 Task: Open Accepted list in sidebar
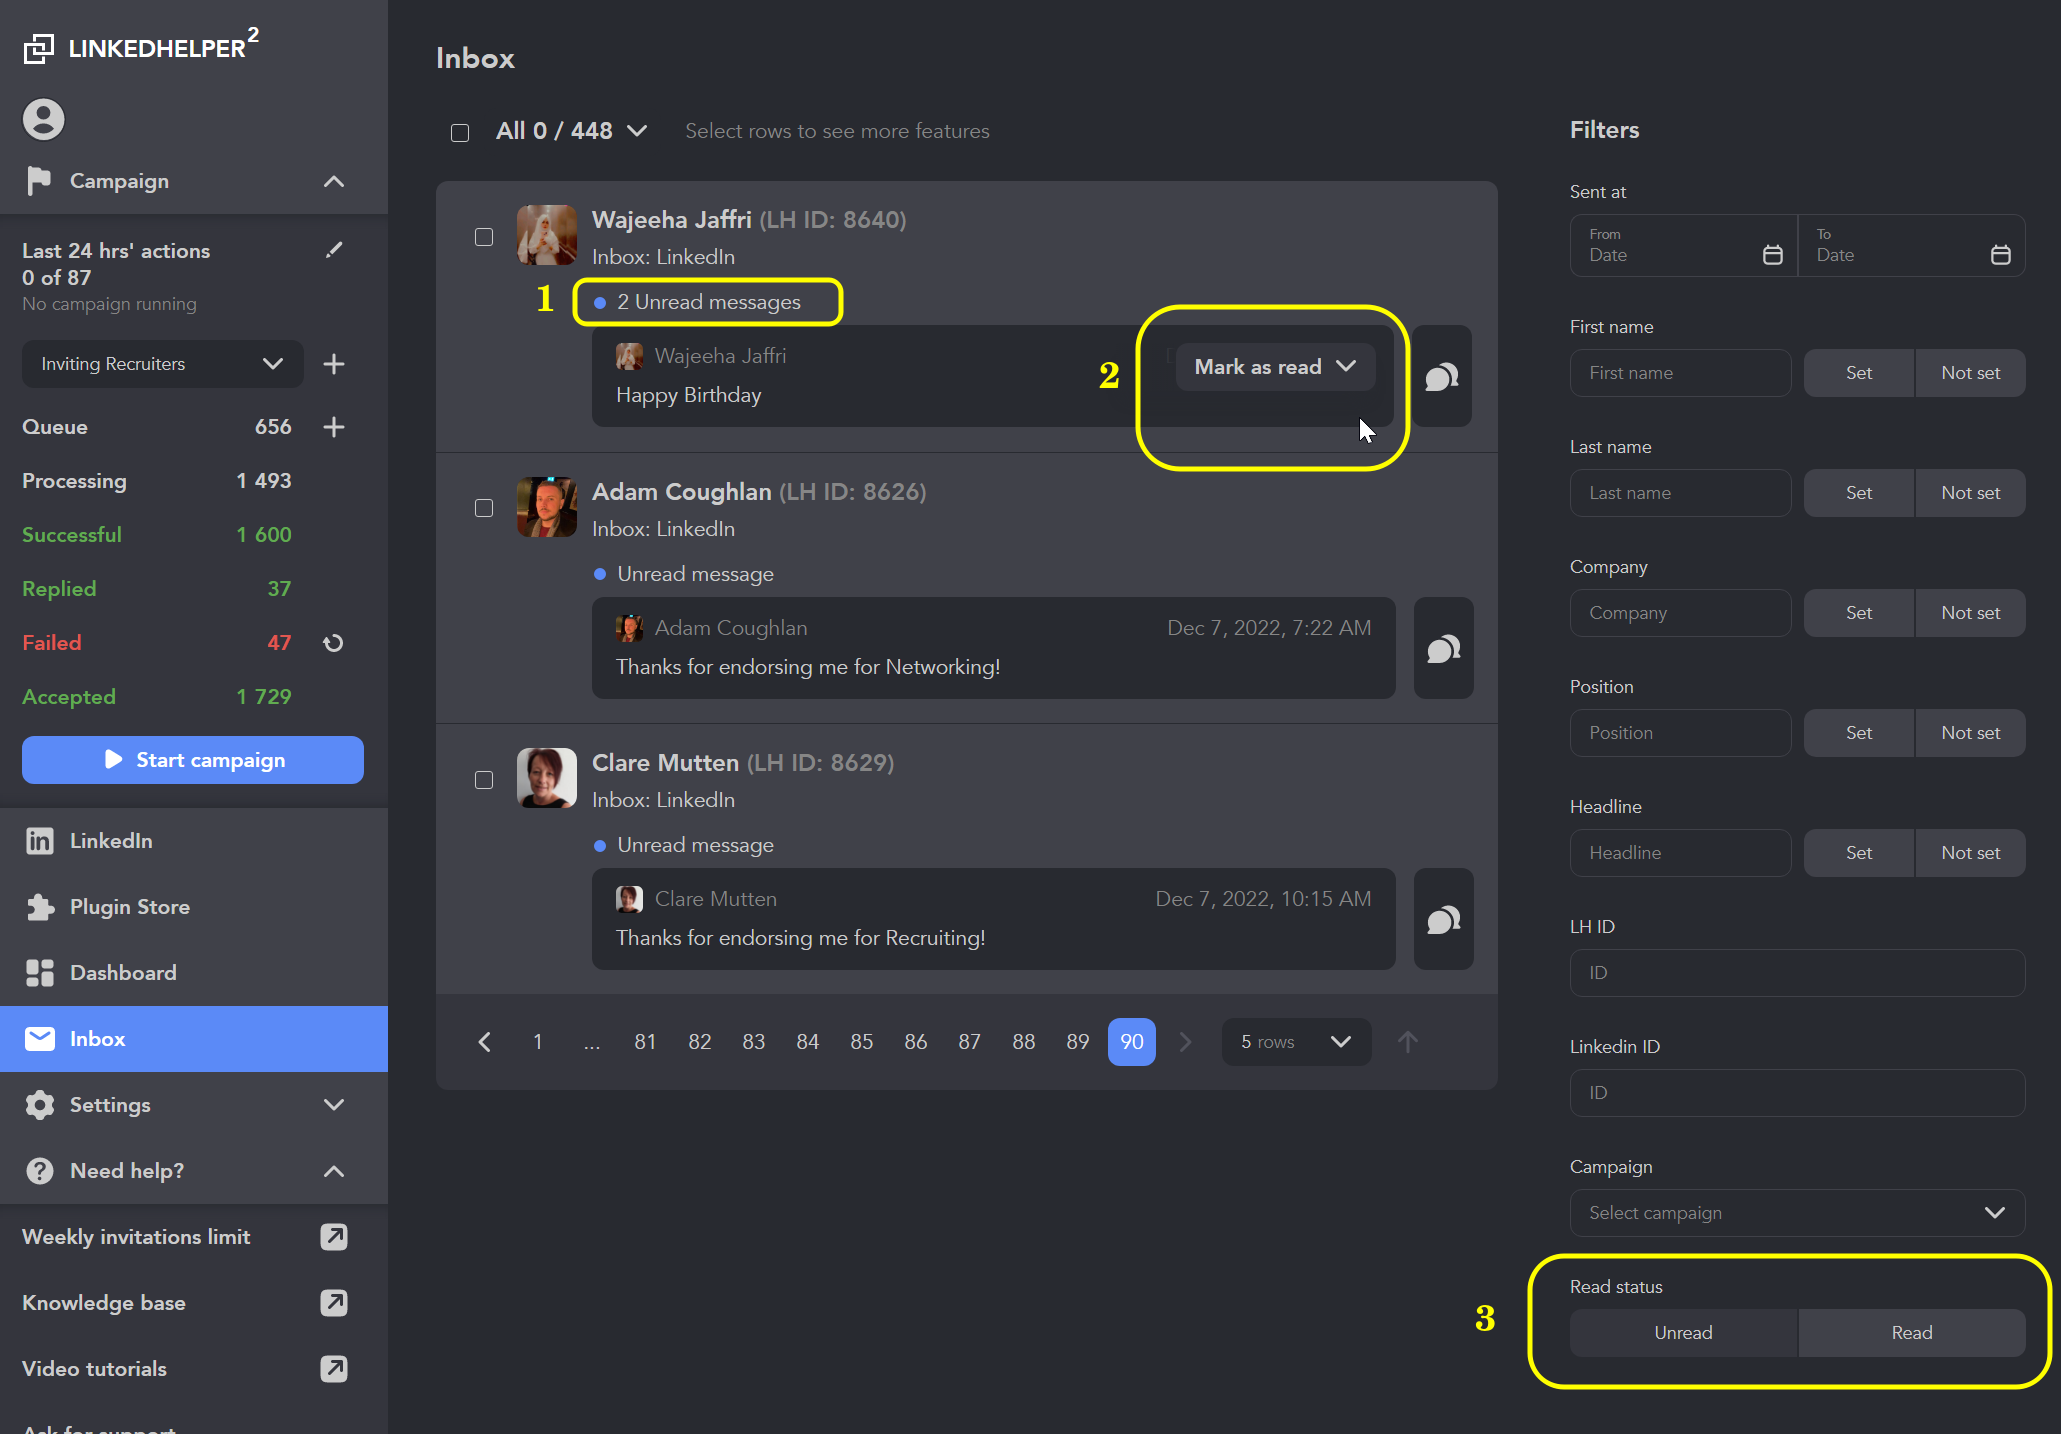157,697
